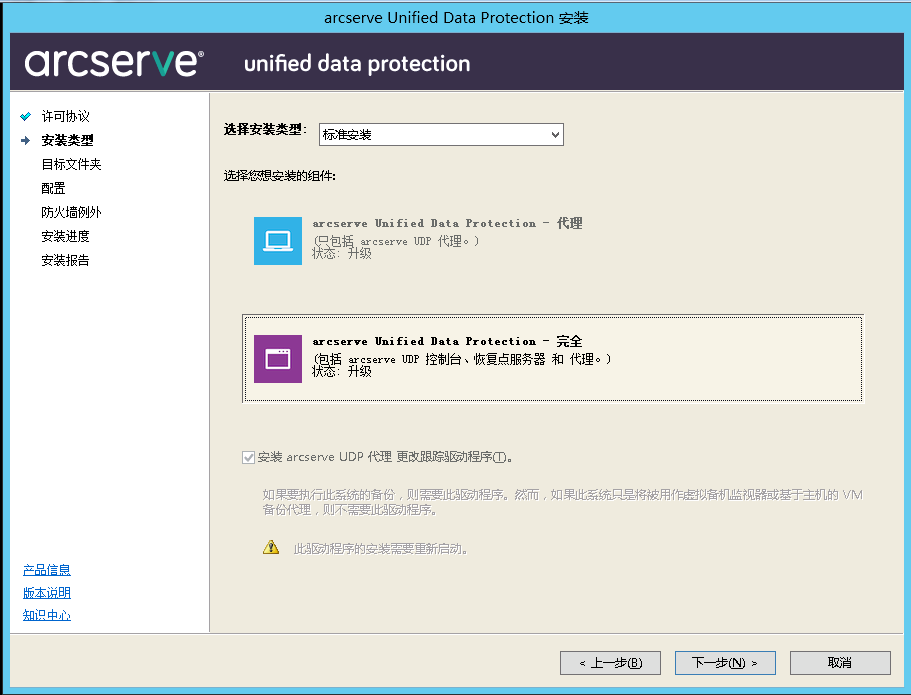This screenshot has height=695, width=911.
Task: Click the arcserve logo in the header
Action: tap(114, 62)
